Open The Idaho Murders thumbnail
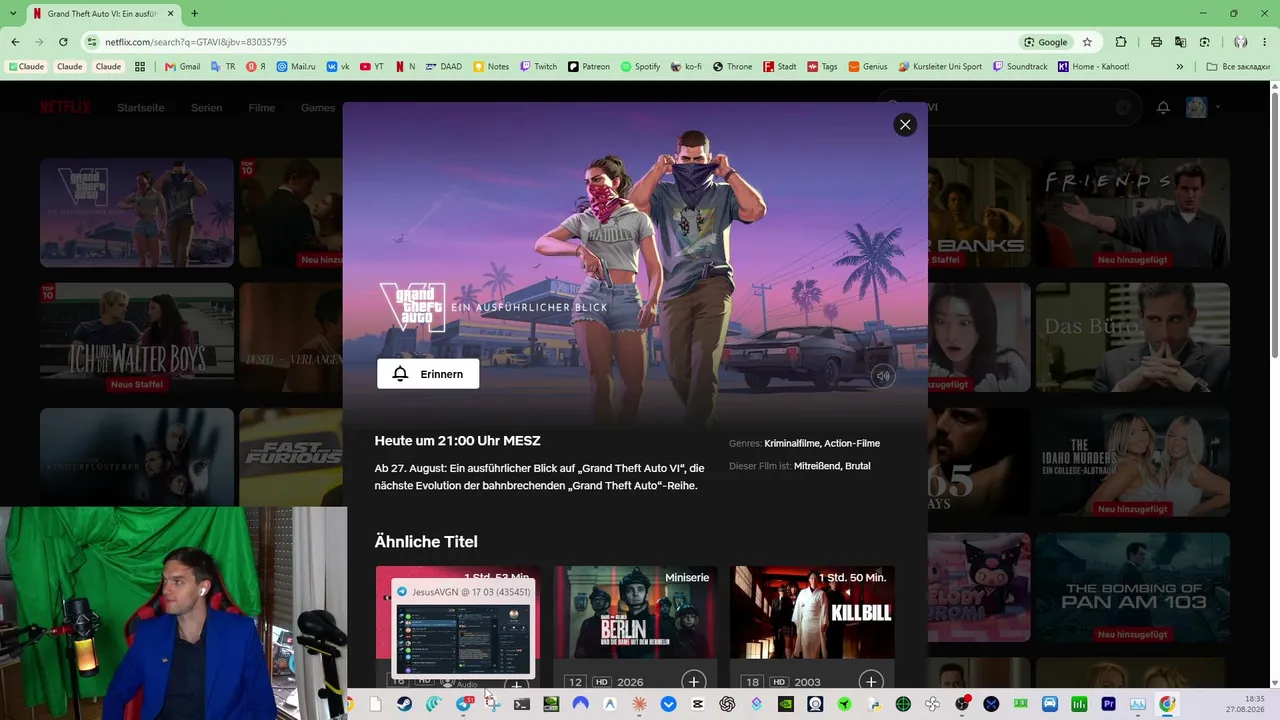This screenshot has width=1280, height=720. click(x=1132, y=462)
